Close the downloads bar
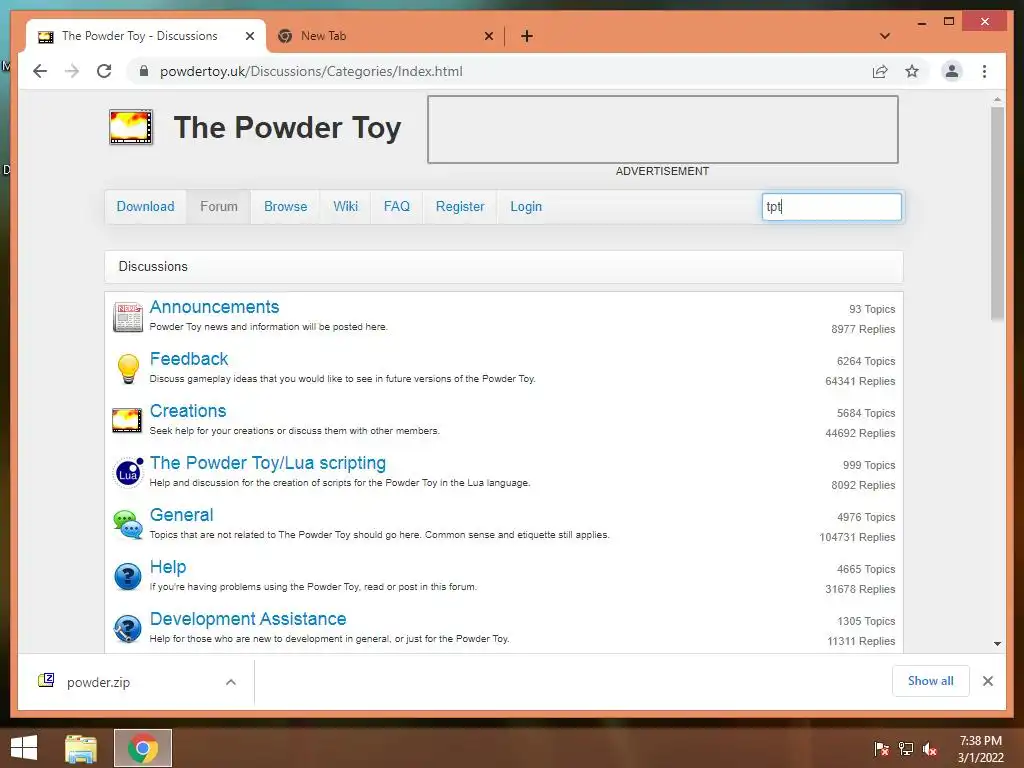The height and width of the screenshot is (768, 1024). click(x=987, y=681)
